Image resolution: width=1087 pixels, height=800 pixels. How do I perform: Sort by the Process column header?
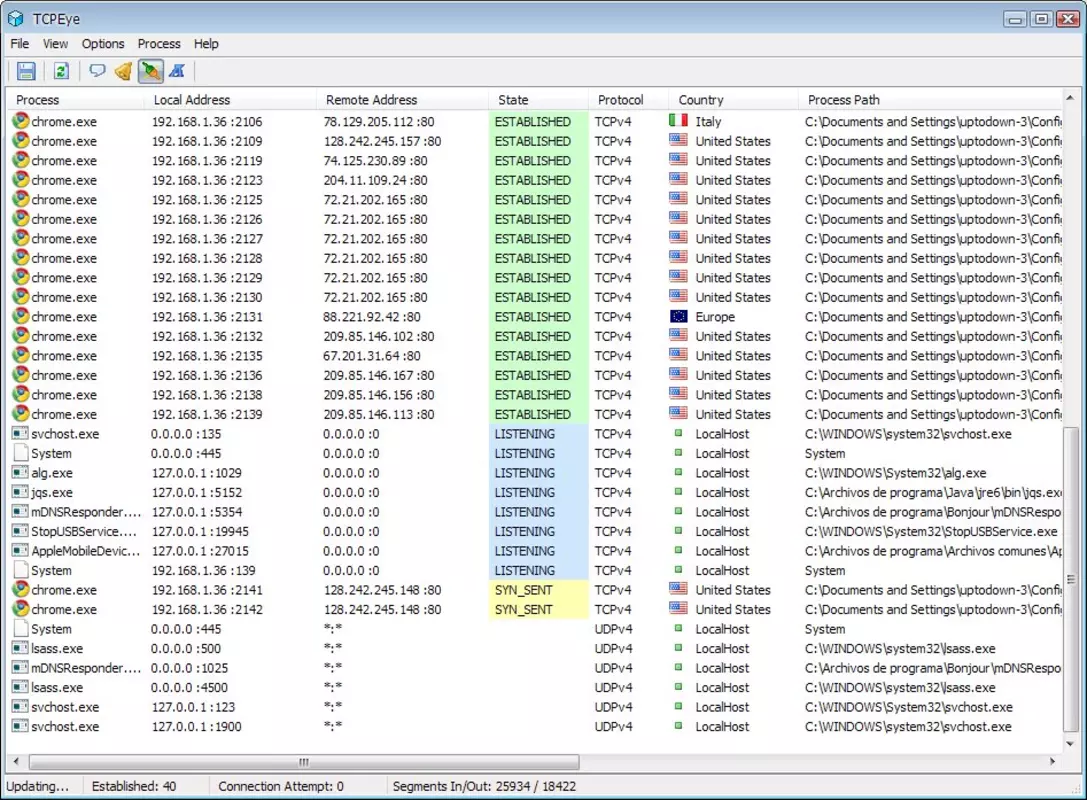(76, 100)
